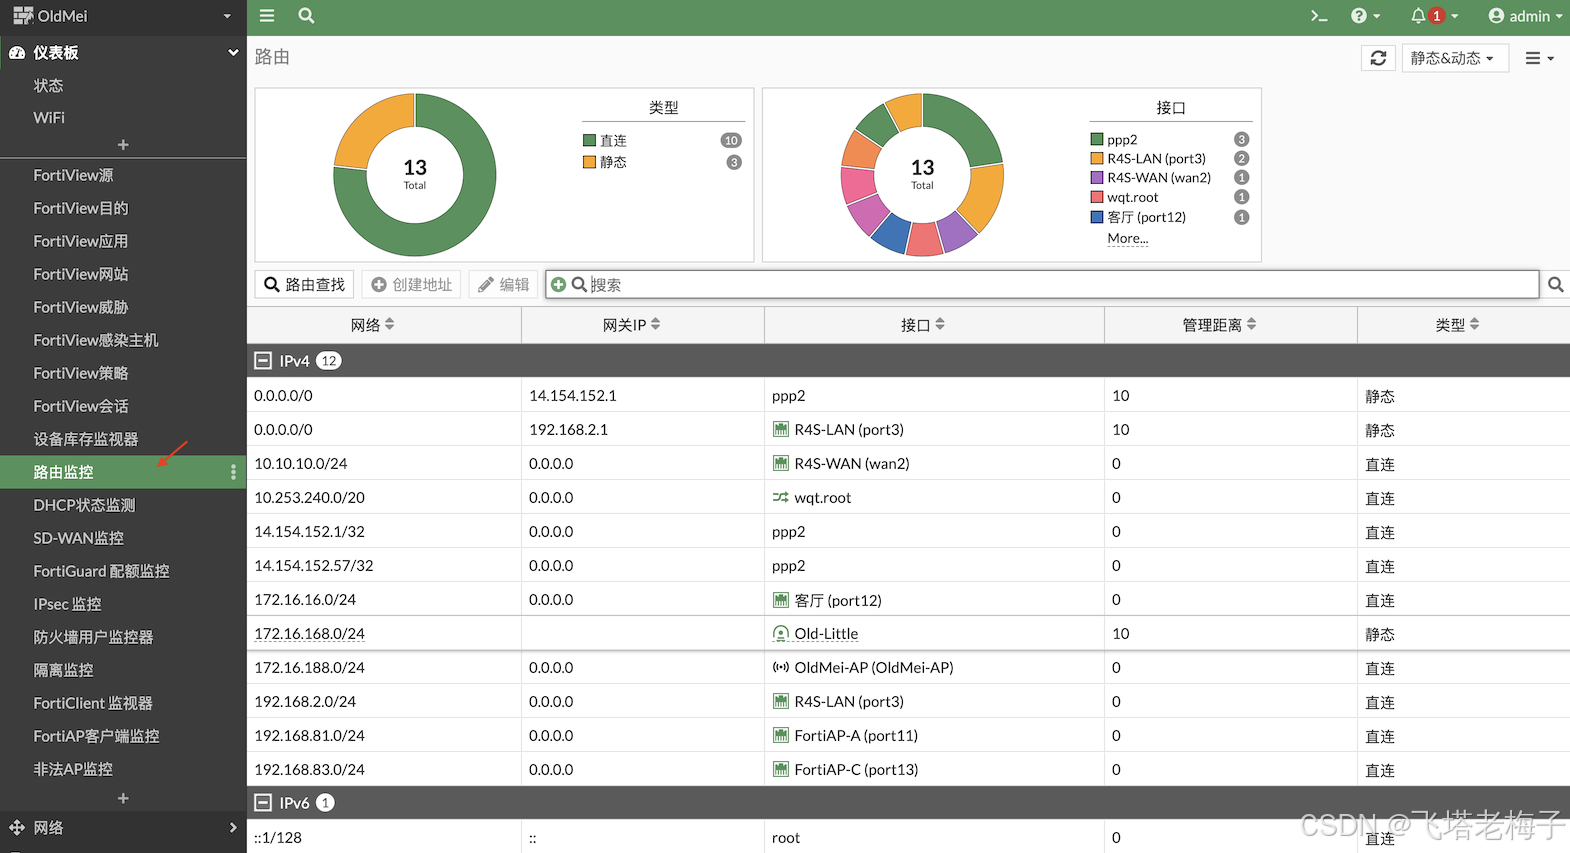Image resolution: width=1570 pixels, height=853 pixels.
Task: Add a monitor with the lower plus
Action: pos(123,798)
